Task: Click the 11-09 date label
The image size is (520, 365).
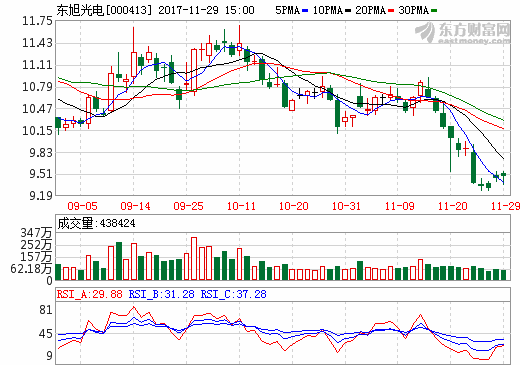Action: click(x=399, y=206)
